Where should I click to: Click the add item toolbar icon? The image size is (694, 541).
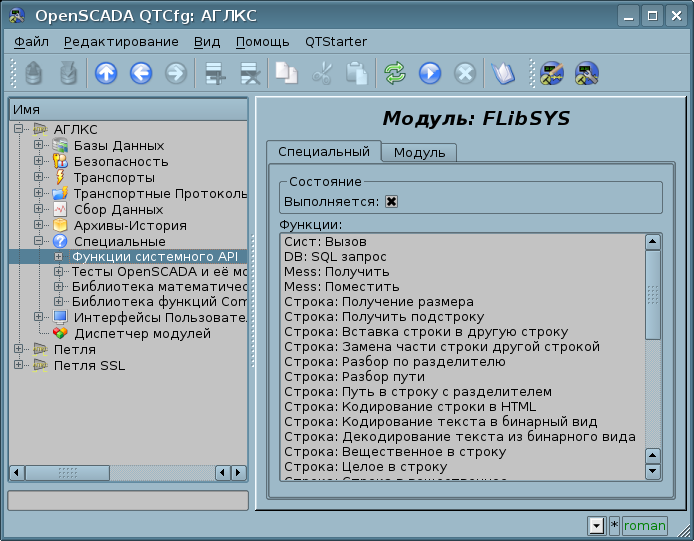[x=213, y=73]
